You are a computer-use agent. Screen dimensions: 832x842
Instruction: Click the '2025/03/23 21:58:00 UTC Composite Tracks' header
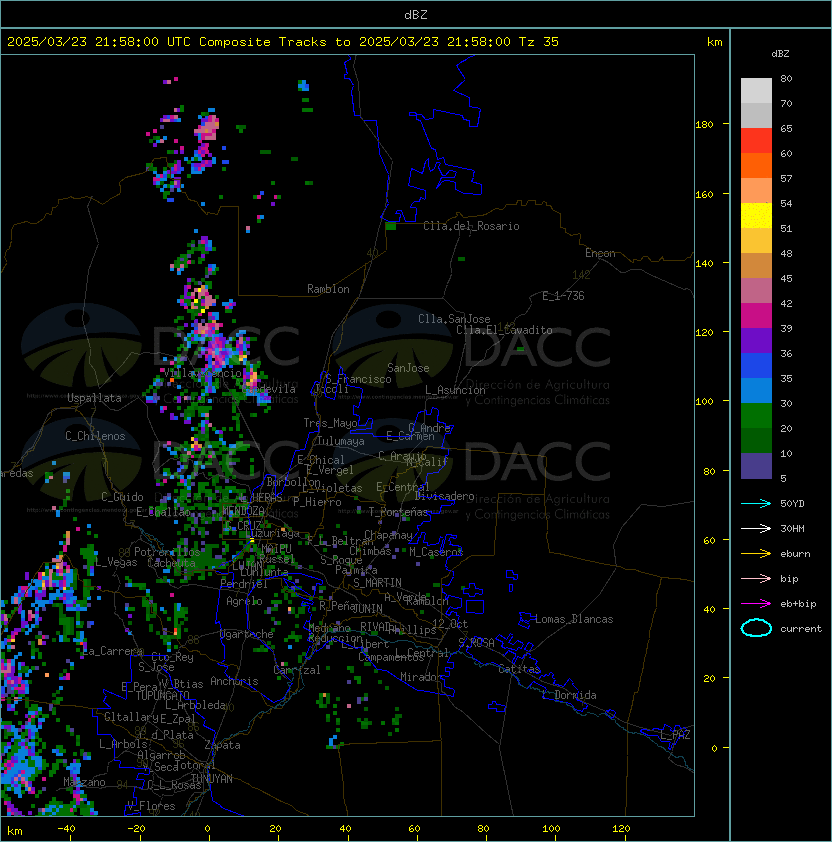click(167, 42)
